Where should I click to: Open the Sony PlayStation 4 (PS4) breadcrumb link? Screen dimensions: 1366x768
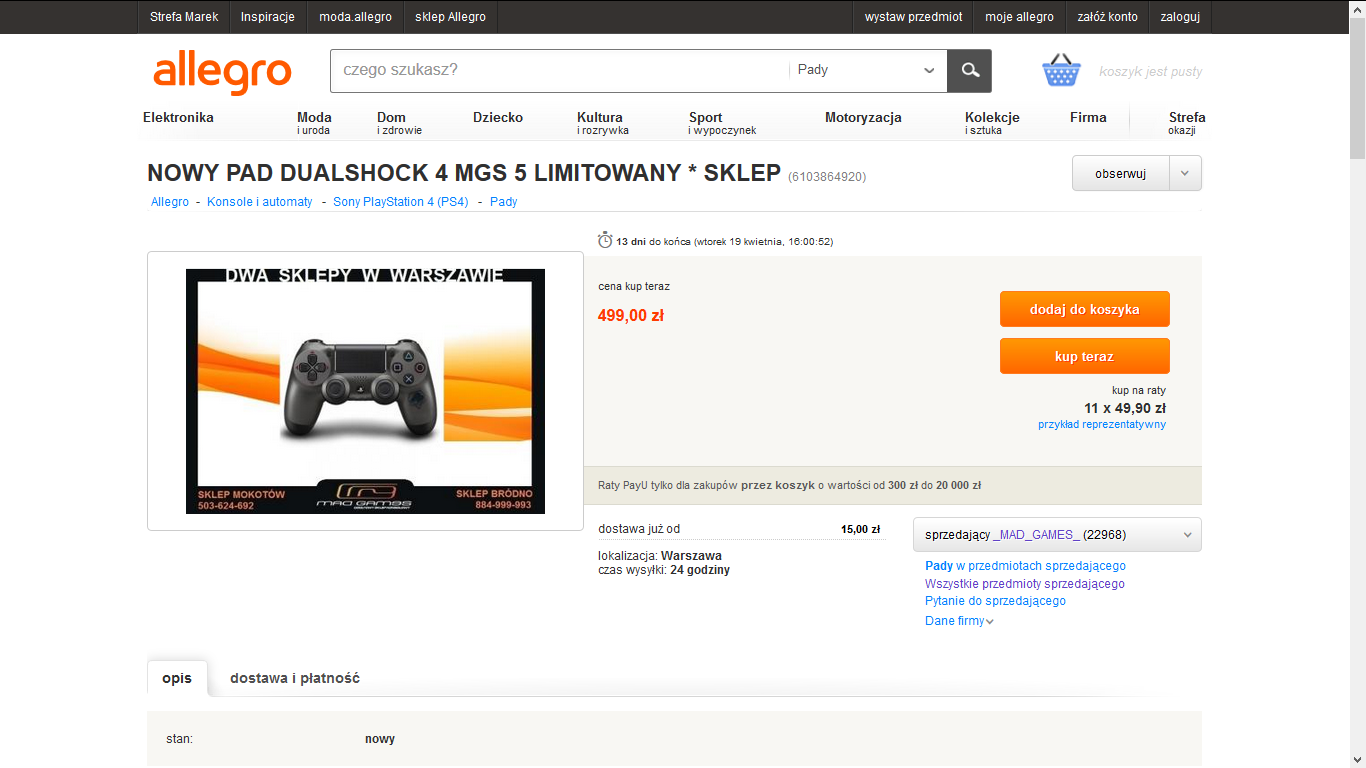[401, 201]
